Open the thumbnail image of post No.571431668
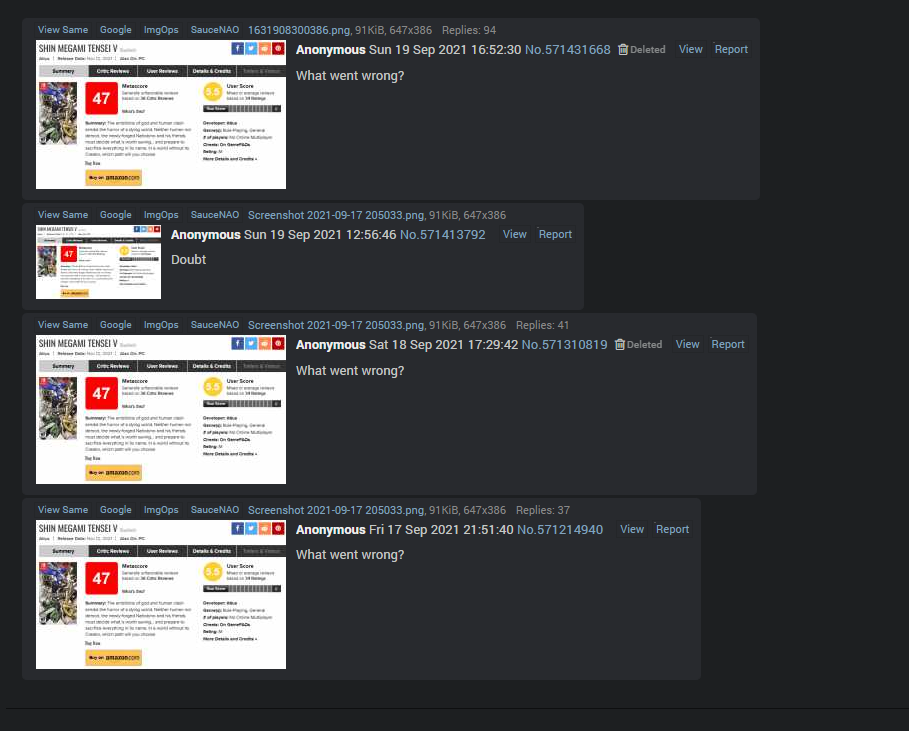 point(161,114)
